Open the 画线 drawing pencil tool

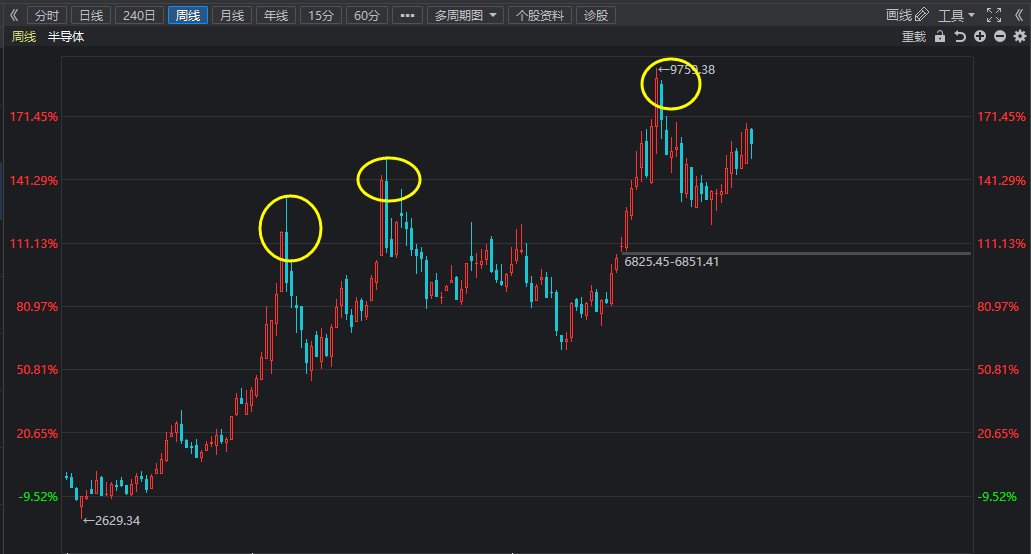(x=907, y=15)
